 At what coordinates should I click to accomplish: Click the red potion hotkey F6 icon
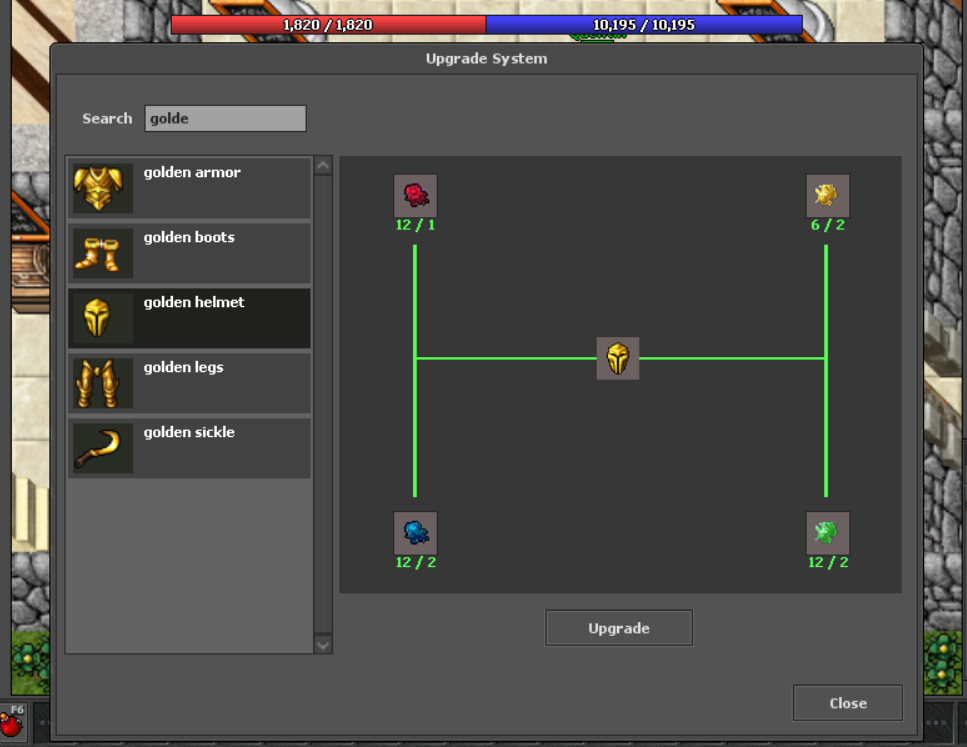point(12,723)
